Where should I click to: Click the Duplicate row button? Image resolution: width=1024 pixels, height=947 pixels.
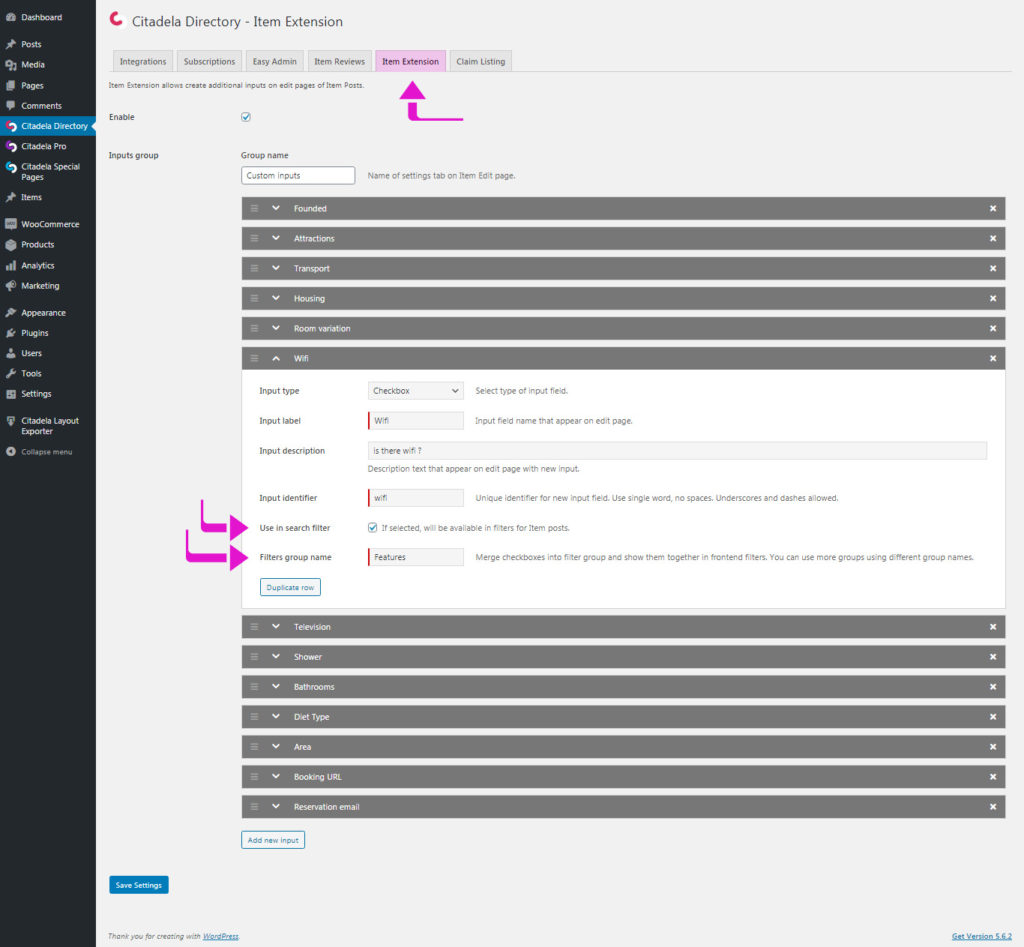tap(290, 587)
